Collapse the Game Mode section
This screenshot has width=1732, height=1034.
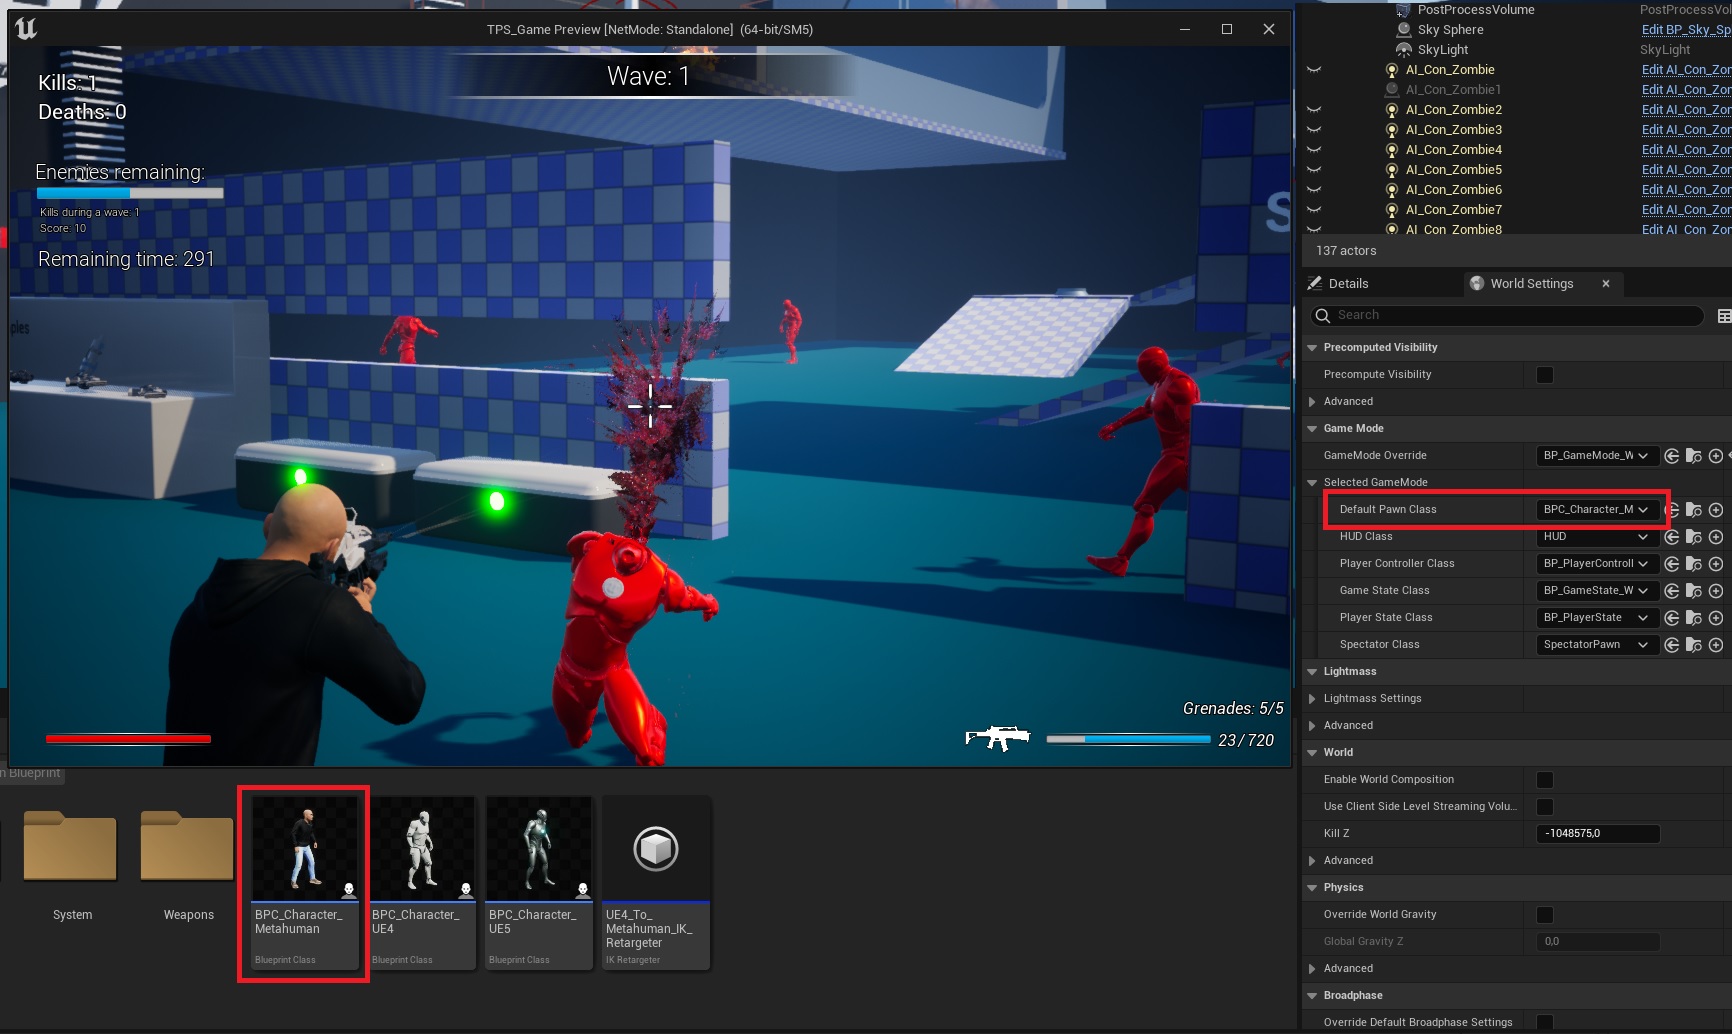(x=1312, y=429)
